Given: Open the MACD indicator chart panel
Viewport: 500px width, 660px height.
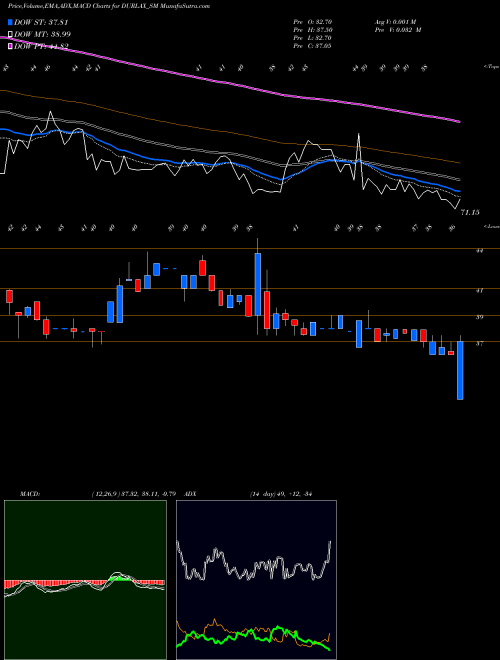Looking at the screenshot, I should [x=85, y=580].
